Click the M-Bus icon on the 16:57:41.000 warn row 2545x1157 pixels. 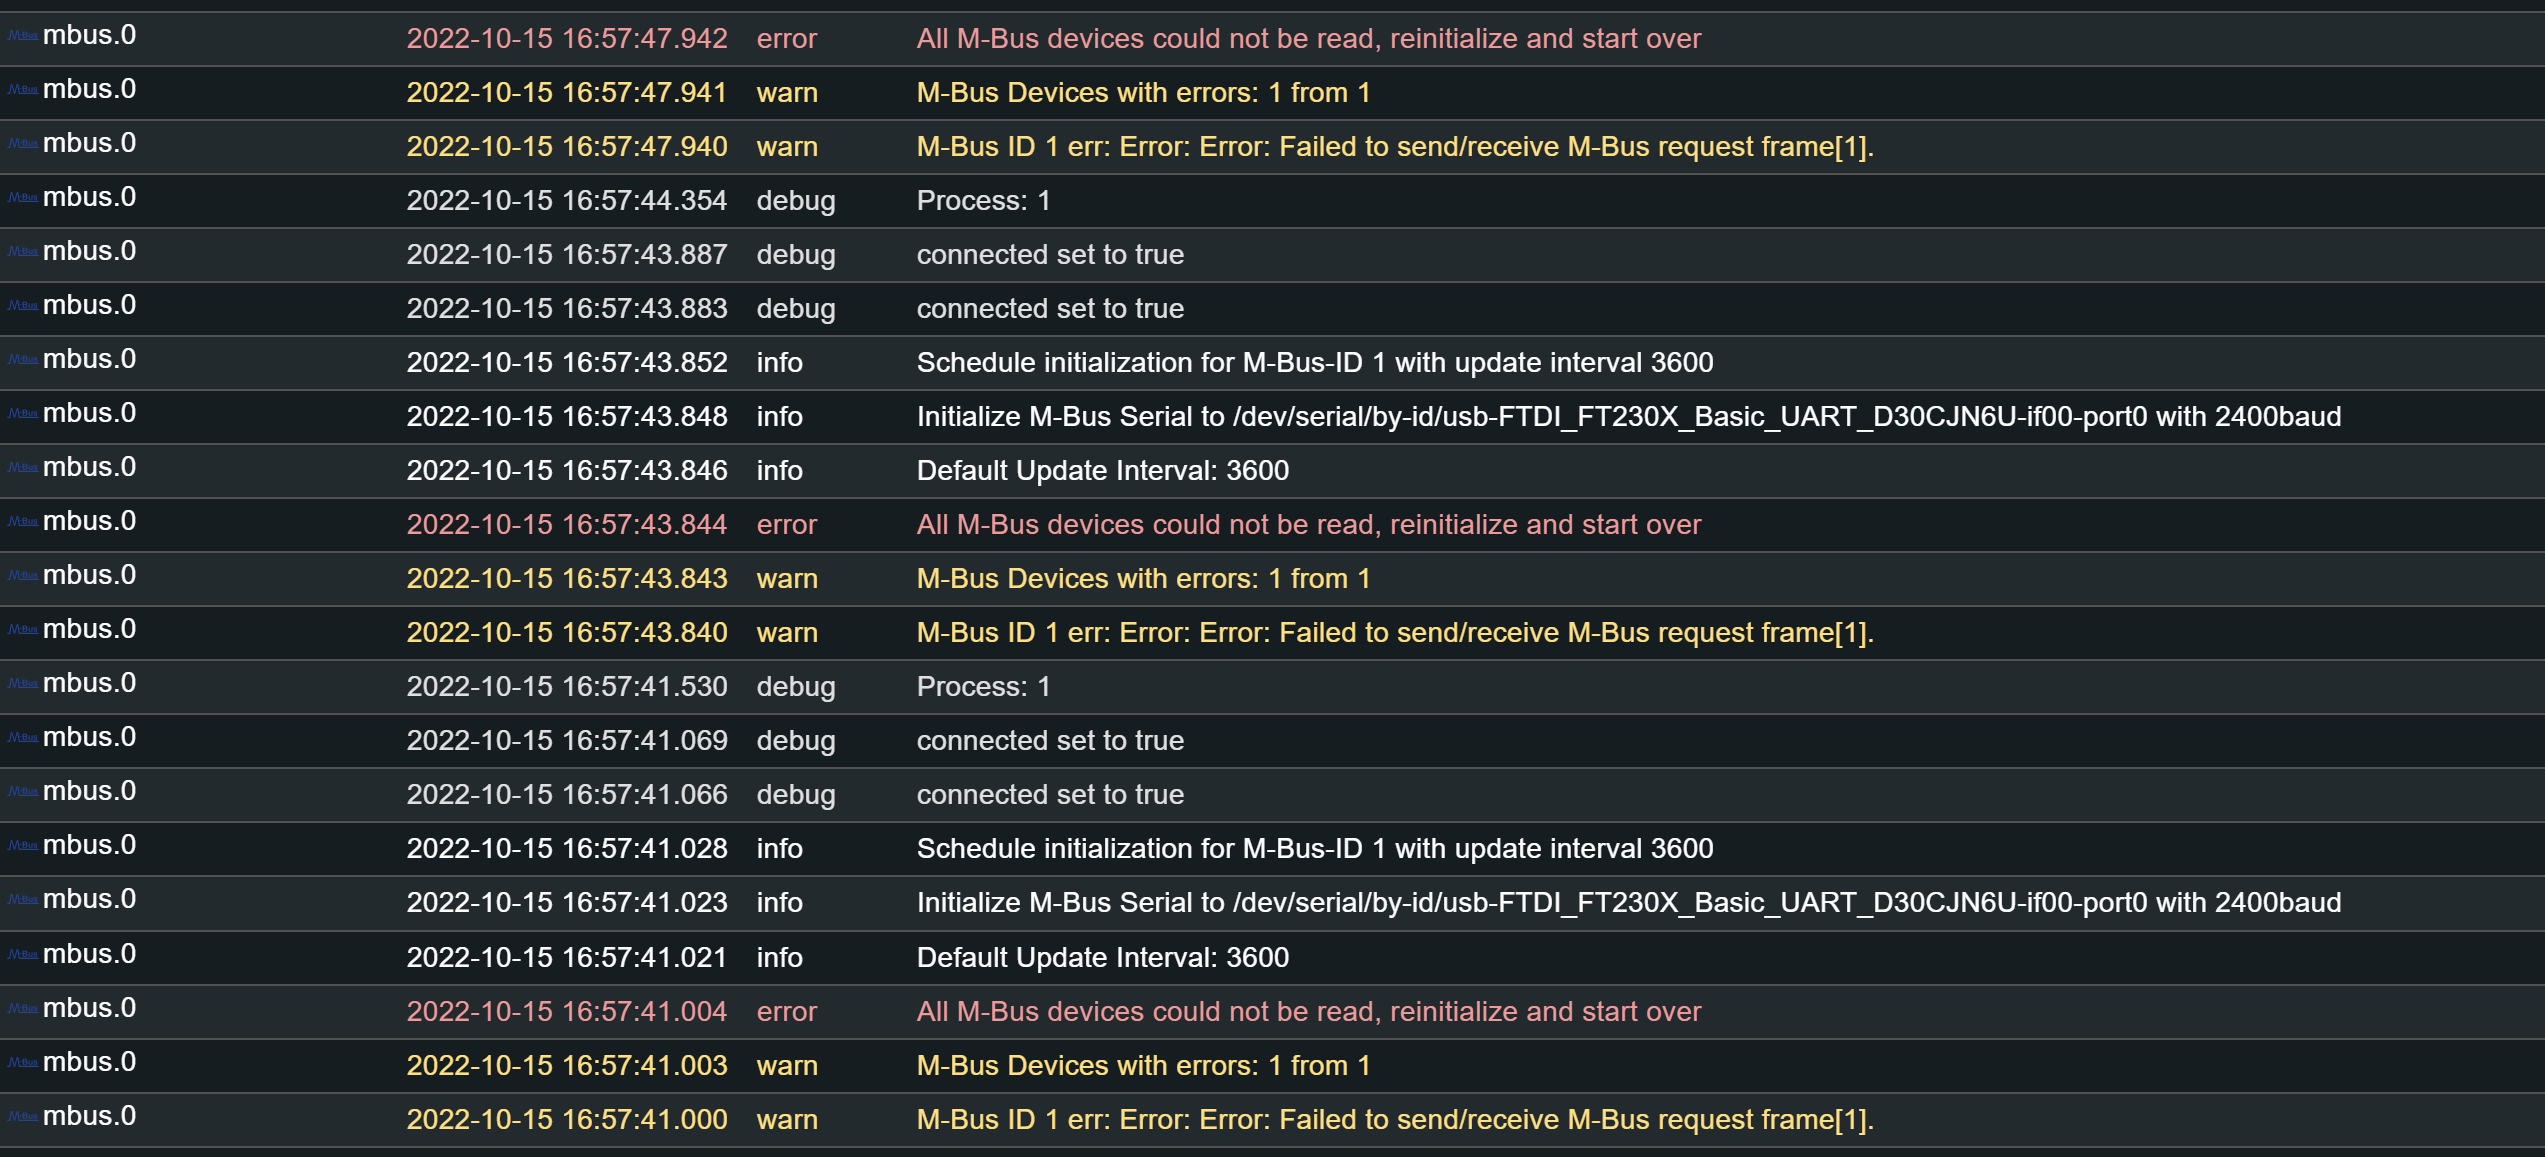[x=23, y=1117]
